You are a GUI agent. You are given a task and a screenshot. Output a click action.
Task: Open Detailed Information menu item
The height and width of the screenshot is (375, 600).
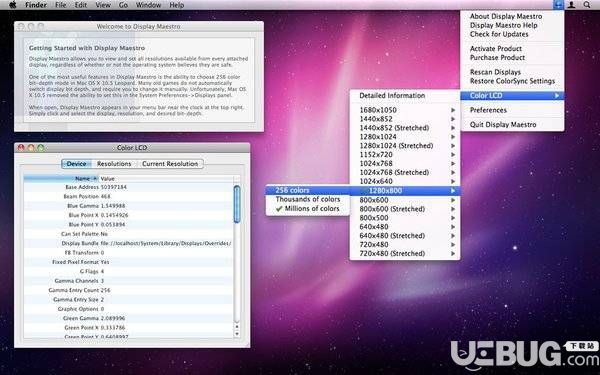[405, 96]
